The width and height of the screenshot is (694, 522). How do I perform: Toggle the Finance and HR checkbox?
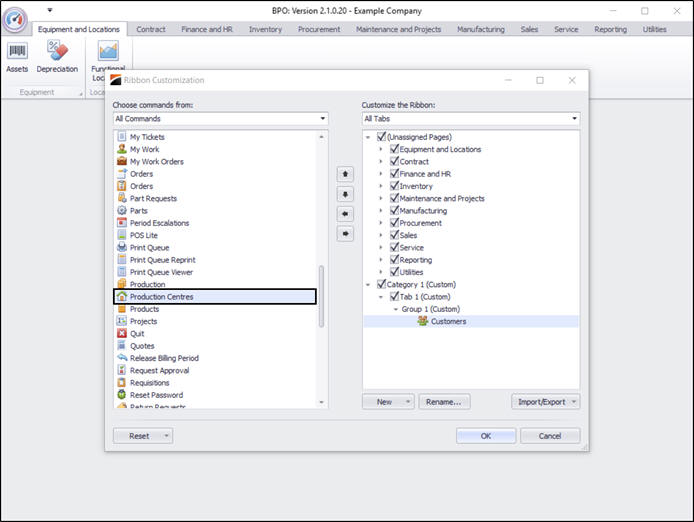pyautogui.click(x=394, y=174)
